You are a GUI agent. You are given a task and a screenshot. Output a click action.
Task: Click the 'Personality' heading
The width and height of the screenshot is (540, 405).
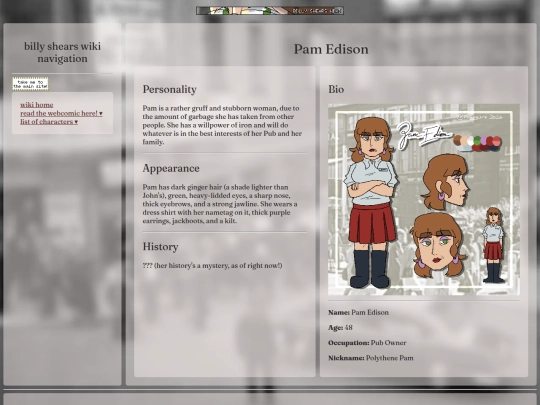tap(169, 90)
